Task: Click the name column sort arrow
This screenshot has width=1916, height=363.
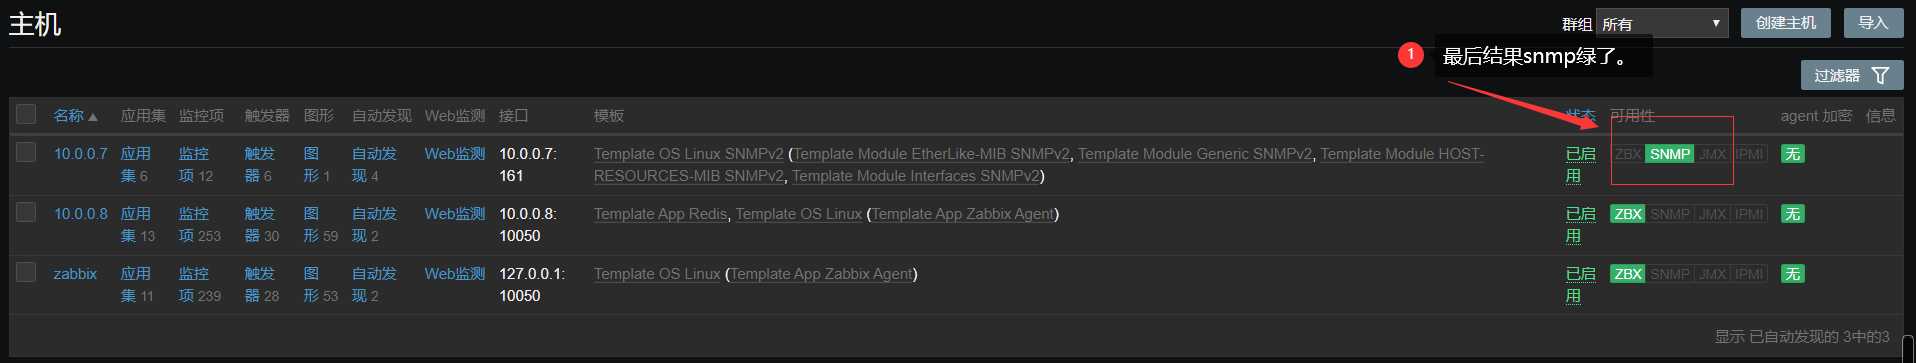Action: click(x=93, y=117)
